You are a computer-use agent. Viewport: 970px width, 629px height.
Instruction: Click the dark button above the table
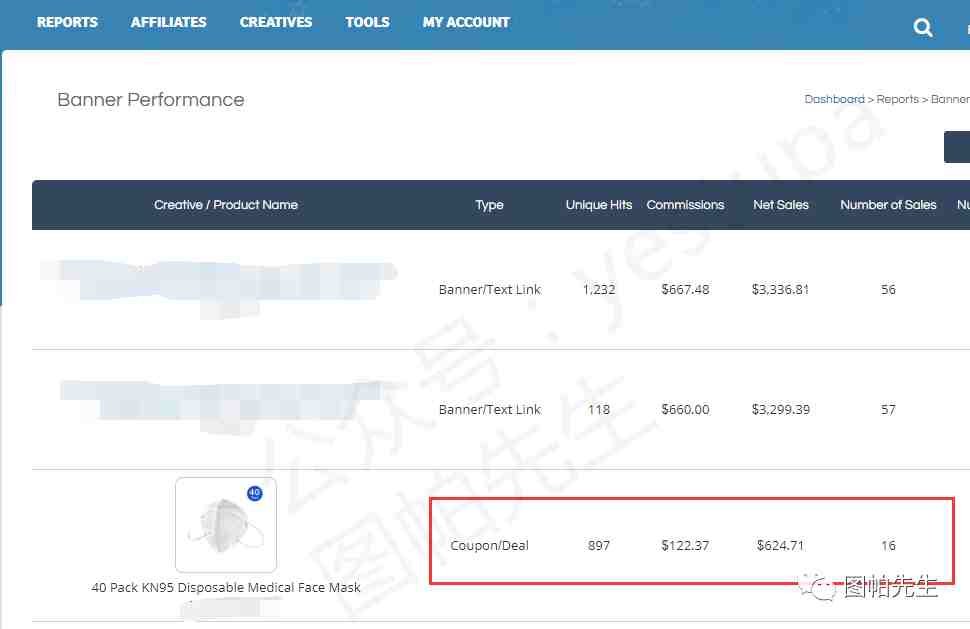(x=957, y=147)
